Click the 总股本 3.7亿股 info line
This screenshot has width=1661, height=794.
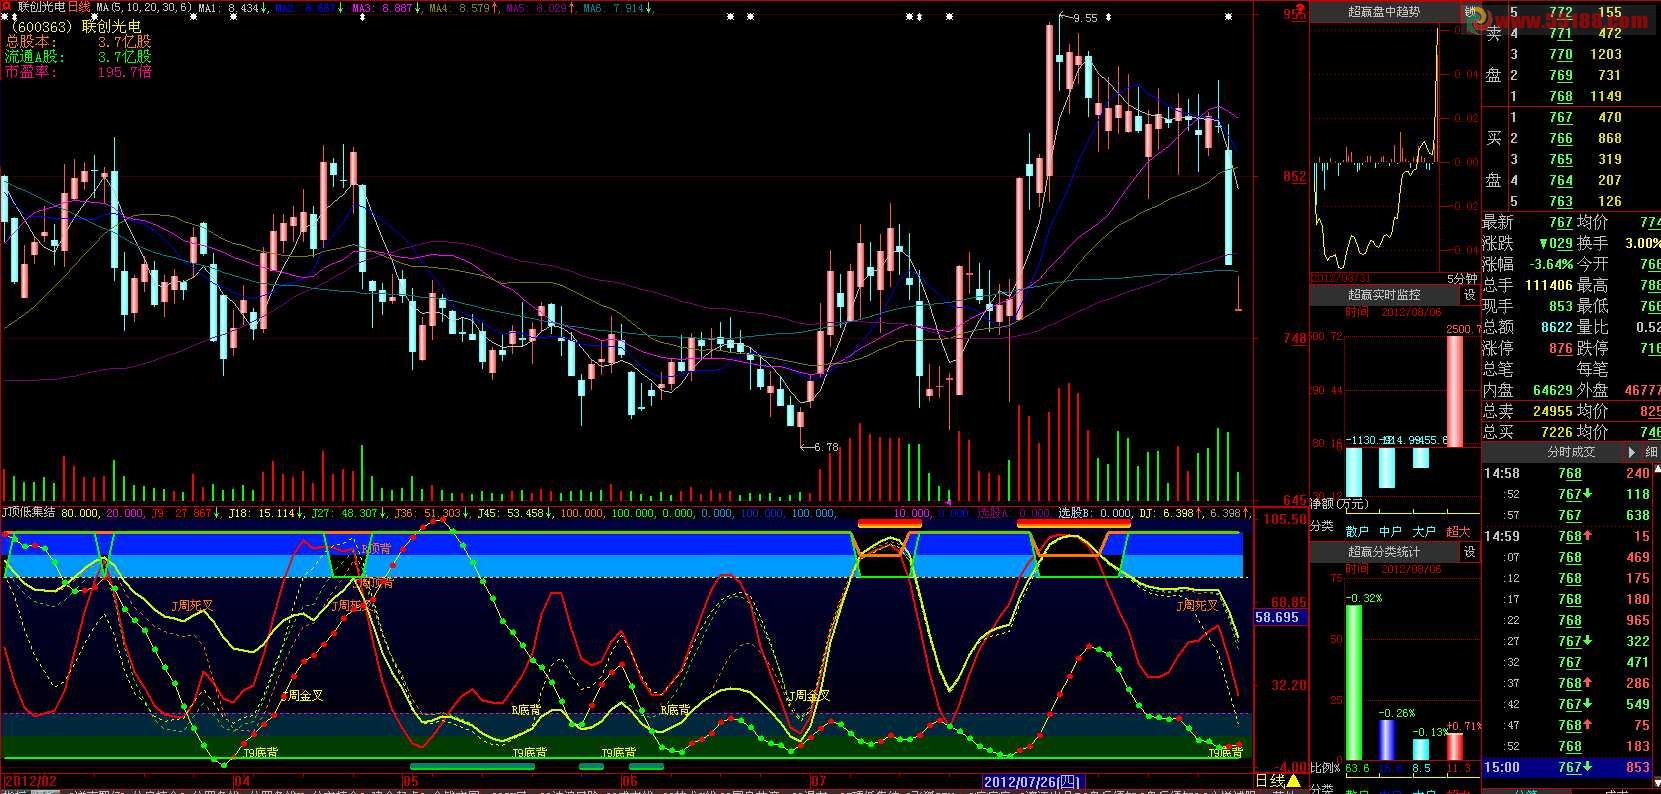78,42
